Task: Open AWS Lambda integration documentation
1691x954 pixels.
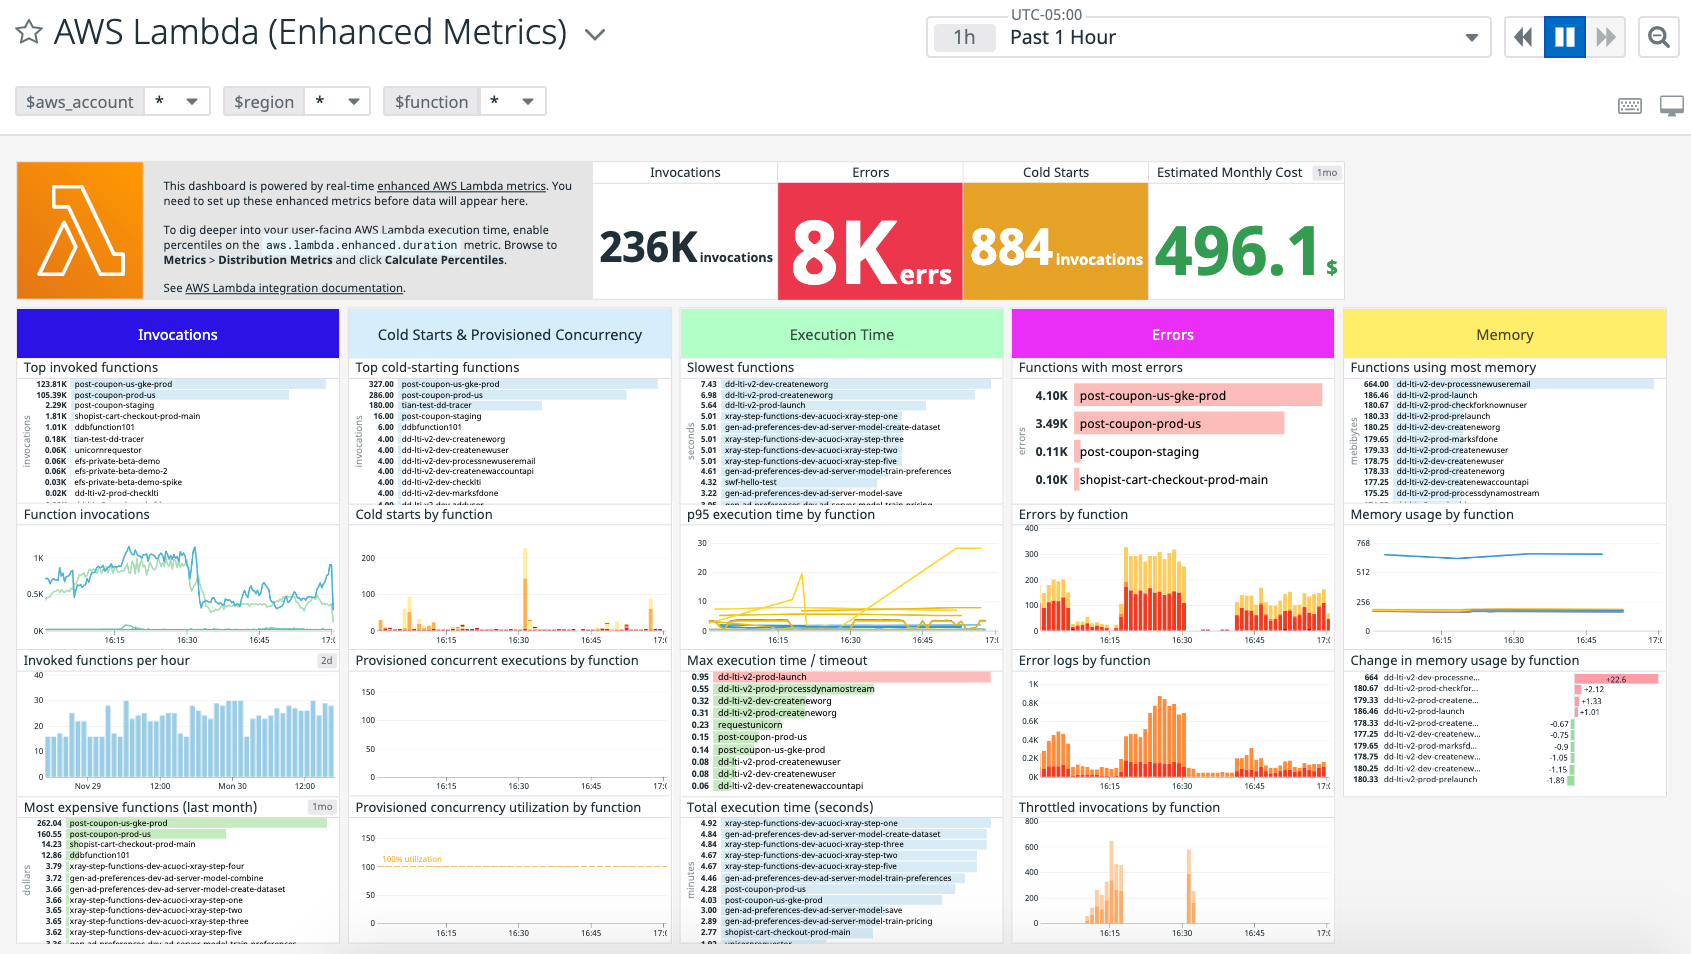Action: [x=294, y=287]
